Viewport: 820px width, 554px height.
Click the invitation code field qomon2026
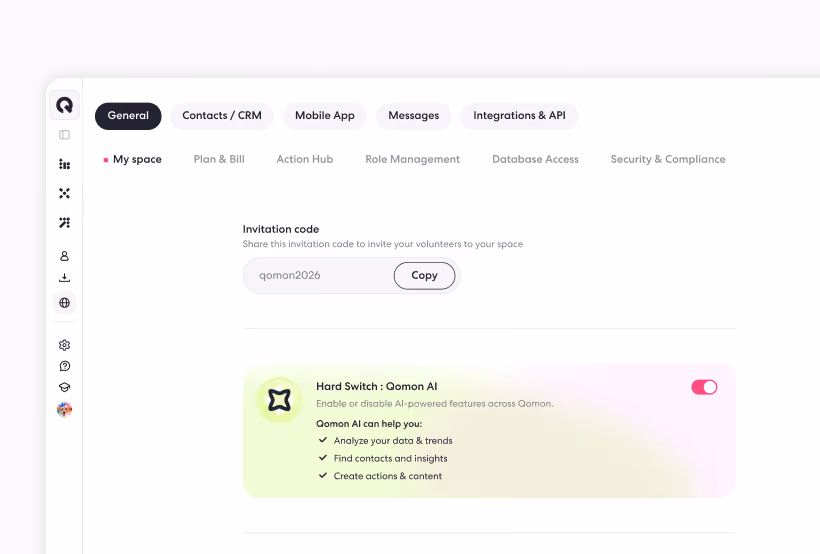click(x=318, y=276)
